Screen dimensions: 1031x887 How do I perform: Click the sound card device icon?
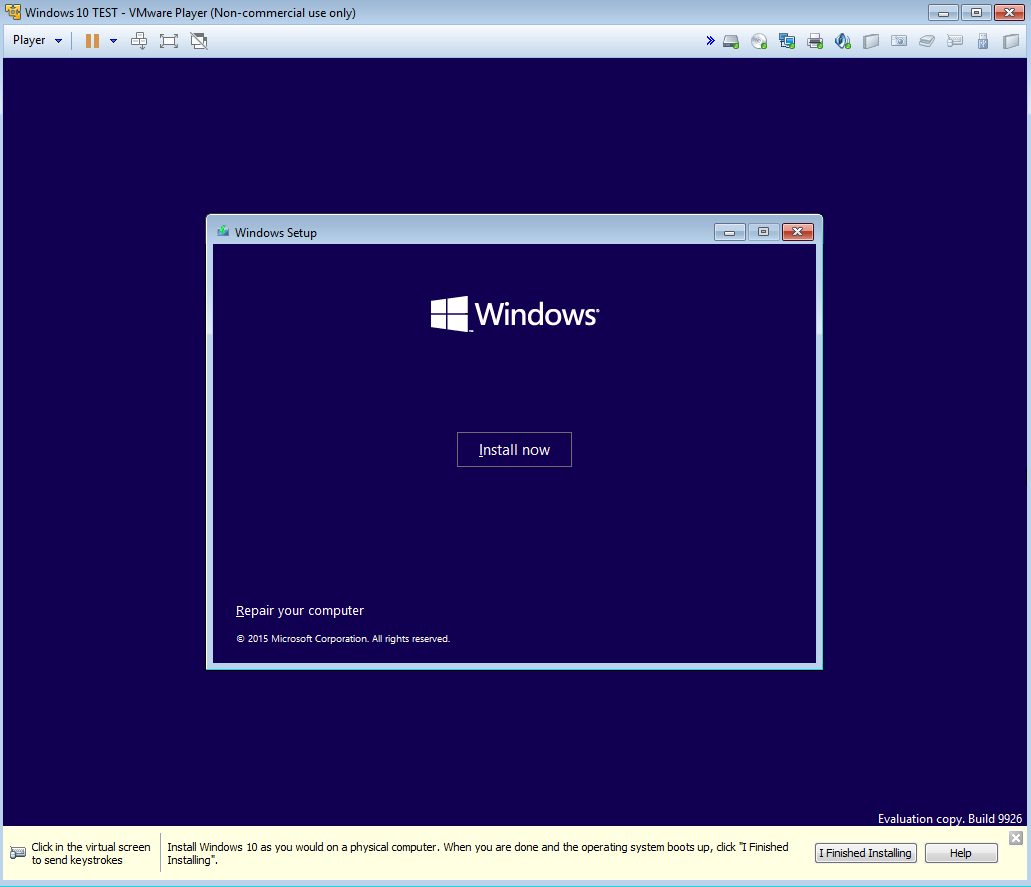pyautogui.click(x=843, y=41)
